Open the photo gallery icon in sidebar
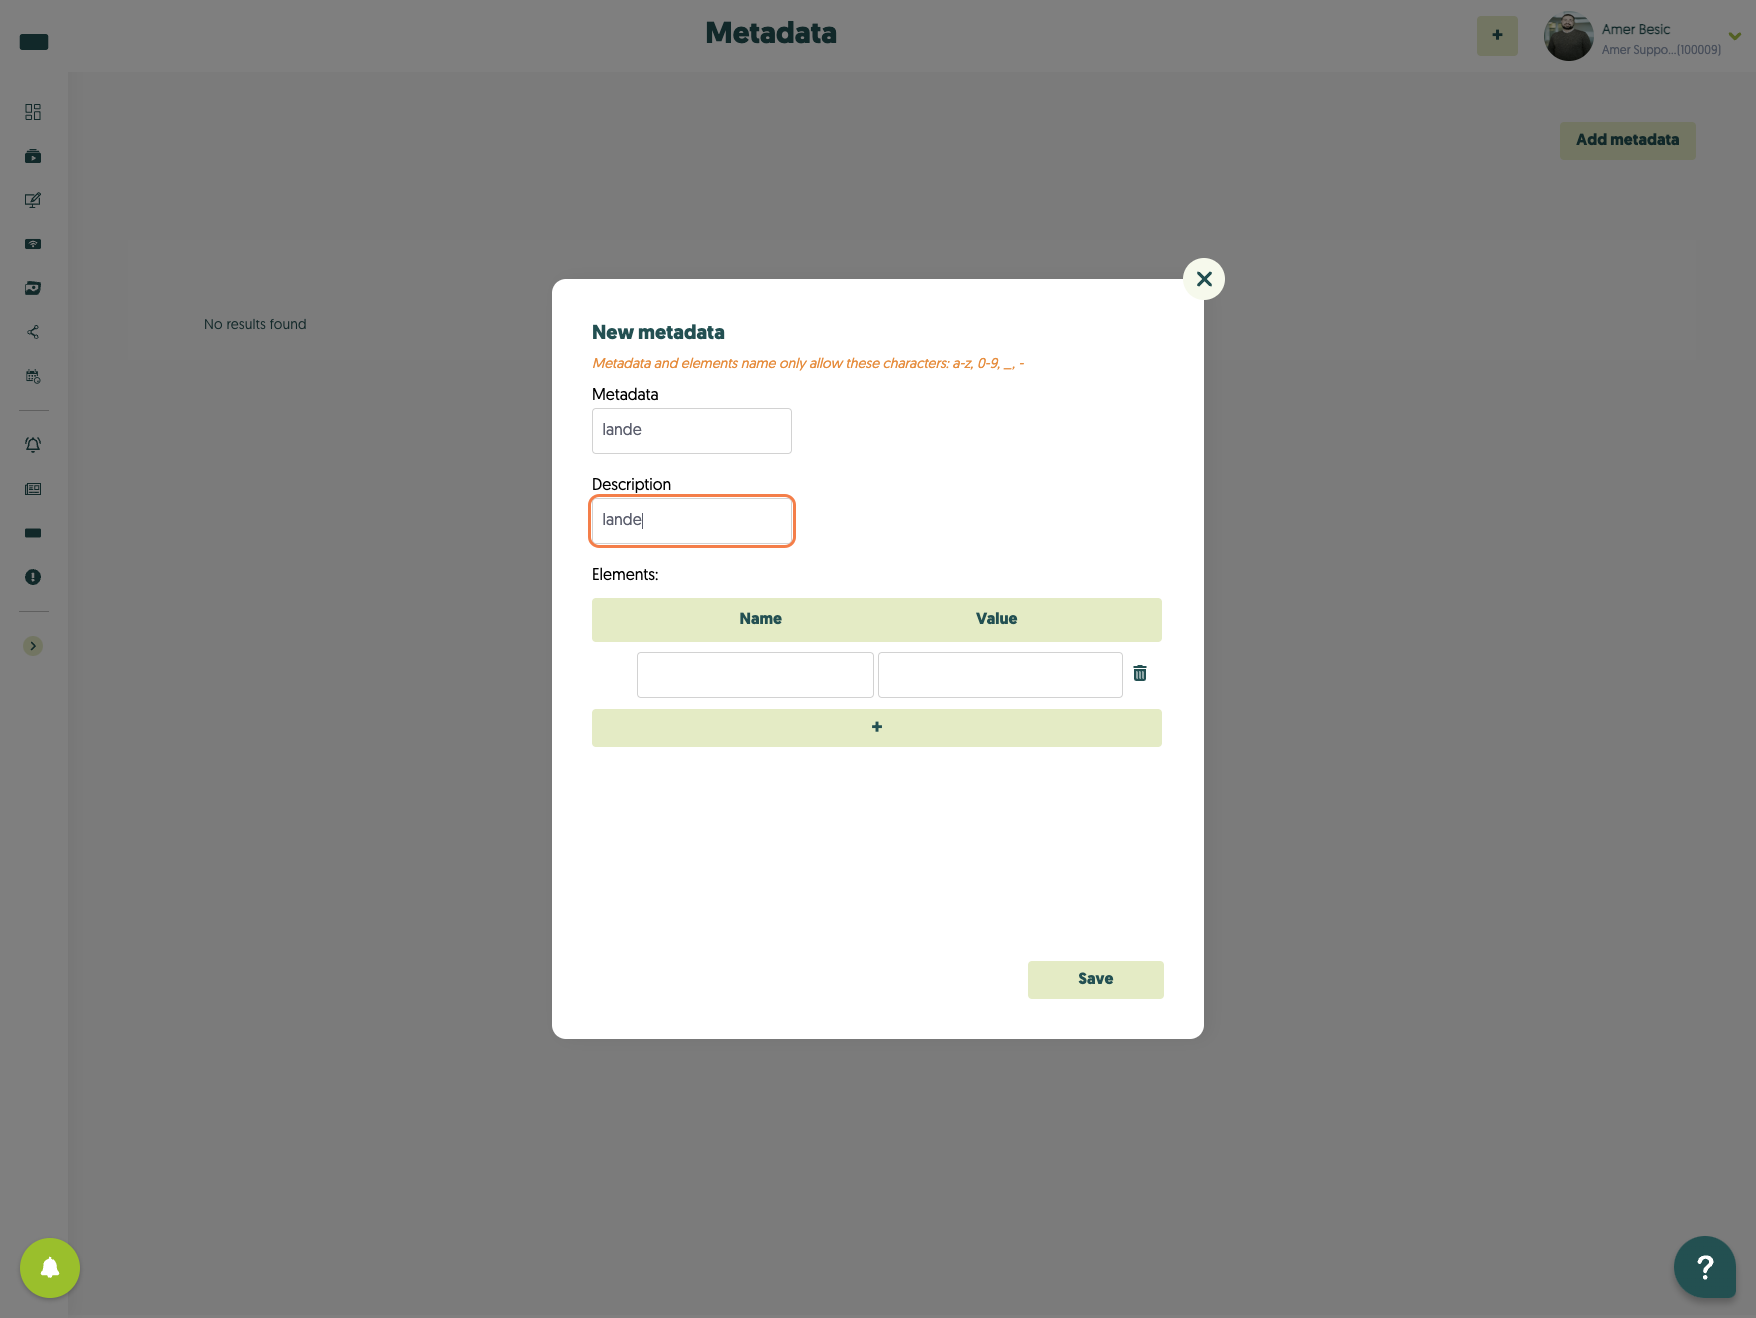This screenshot has height=1318, width=1756. 33,288
